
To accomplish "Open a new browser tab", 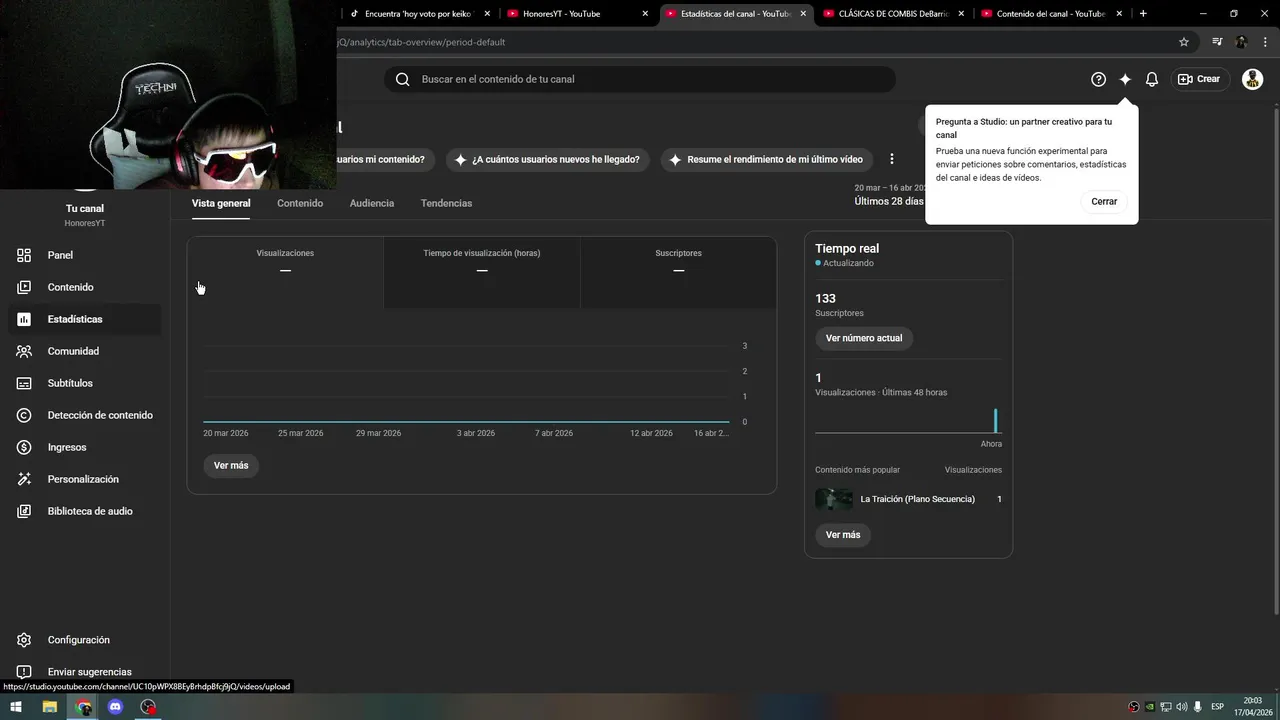I will (1143, 14).
